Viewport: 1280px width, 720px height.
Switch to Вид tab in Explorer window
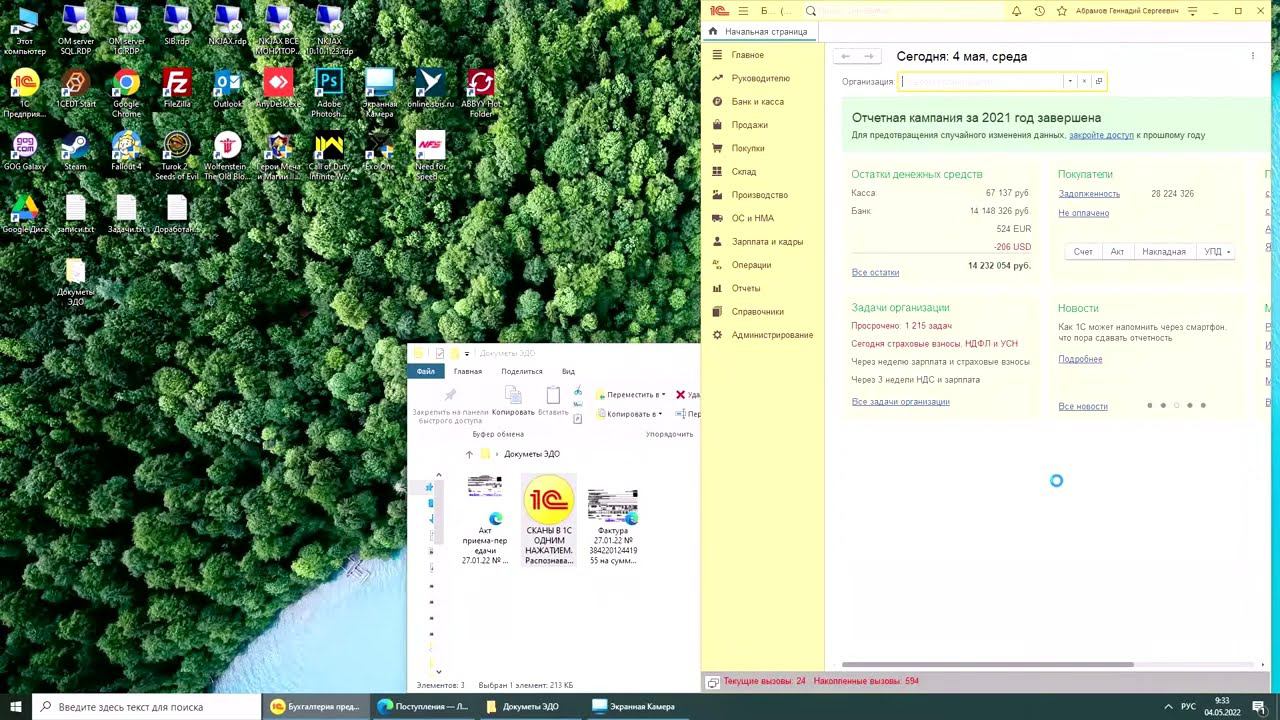tap(568, 371)
